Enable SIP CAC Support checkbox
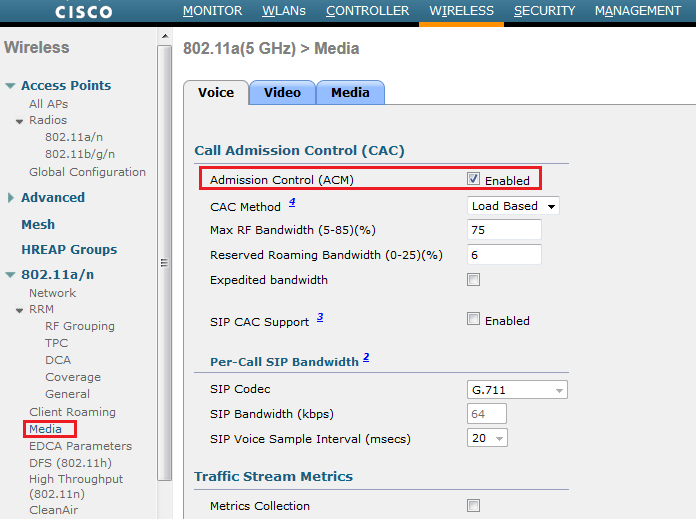This screenshot has width=696, height=519. click(473, 320)
